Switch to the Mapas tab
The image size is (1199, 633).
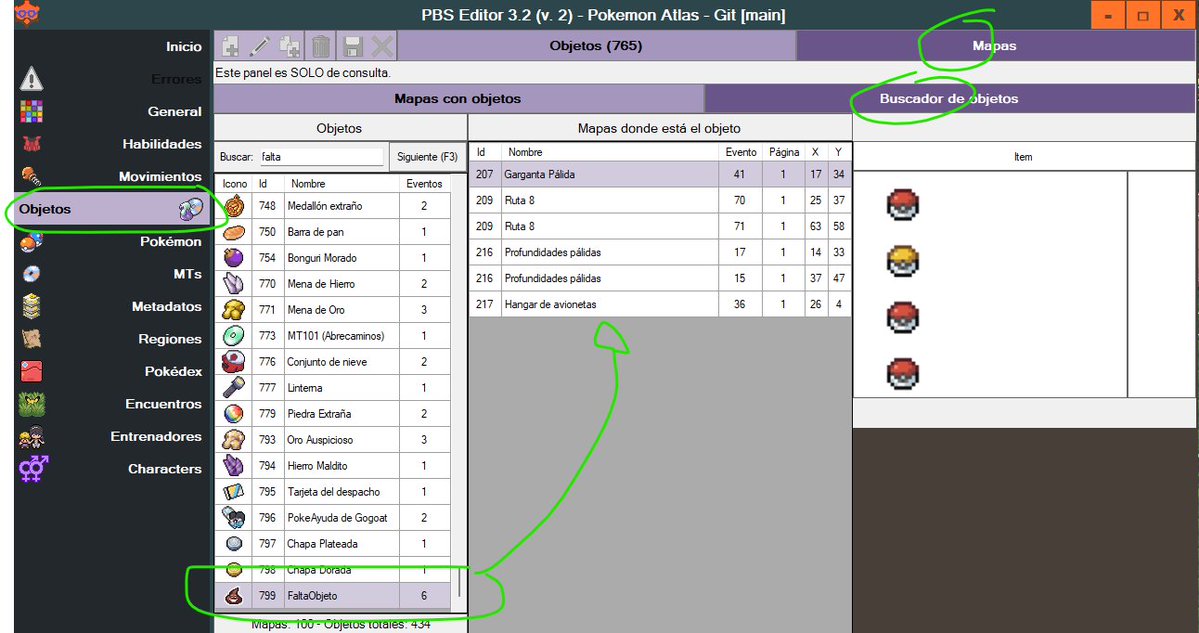coord(995,46)
